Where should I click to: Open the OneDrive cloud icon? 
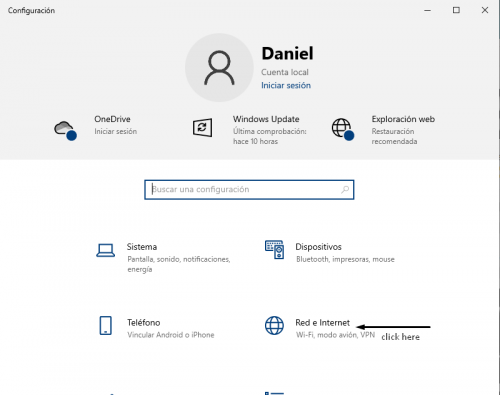(65, 130)
